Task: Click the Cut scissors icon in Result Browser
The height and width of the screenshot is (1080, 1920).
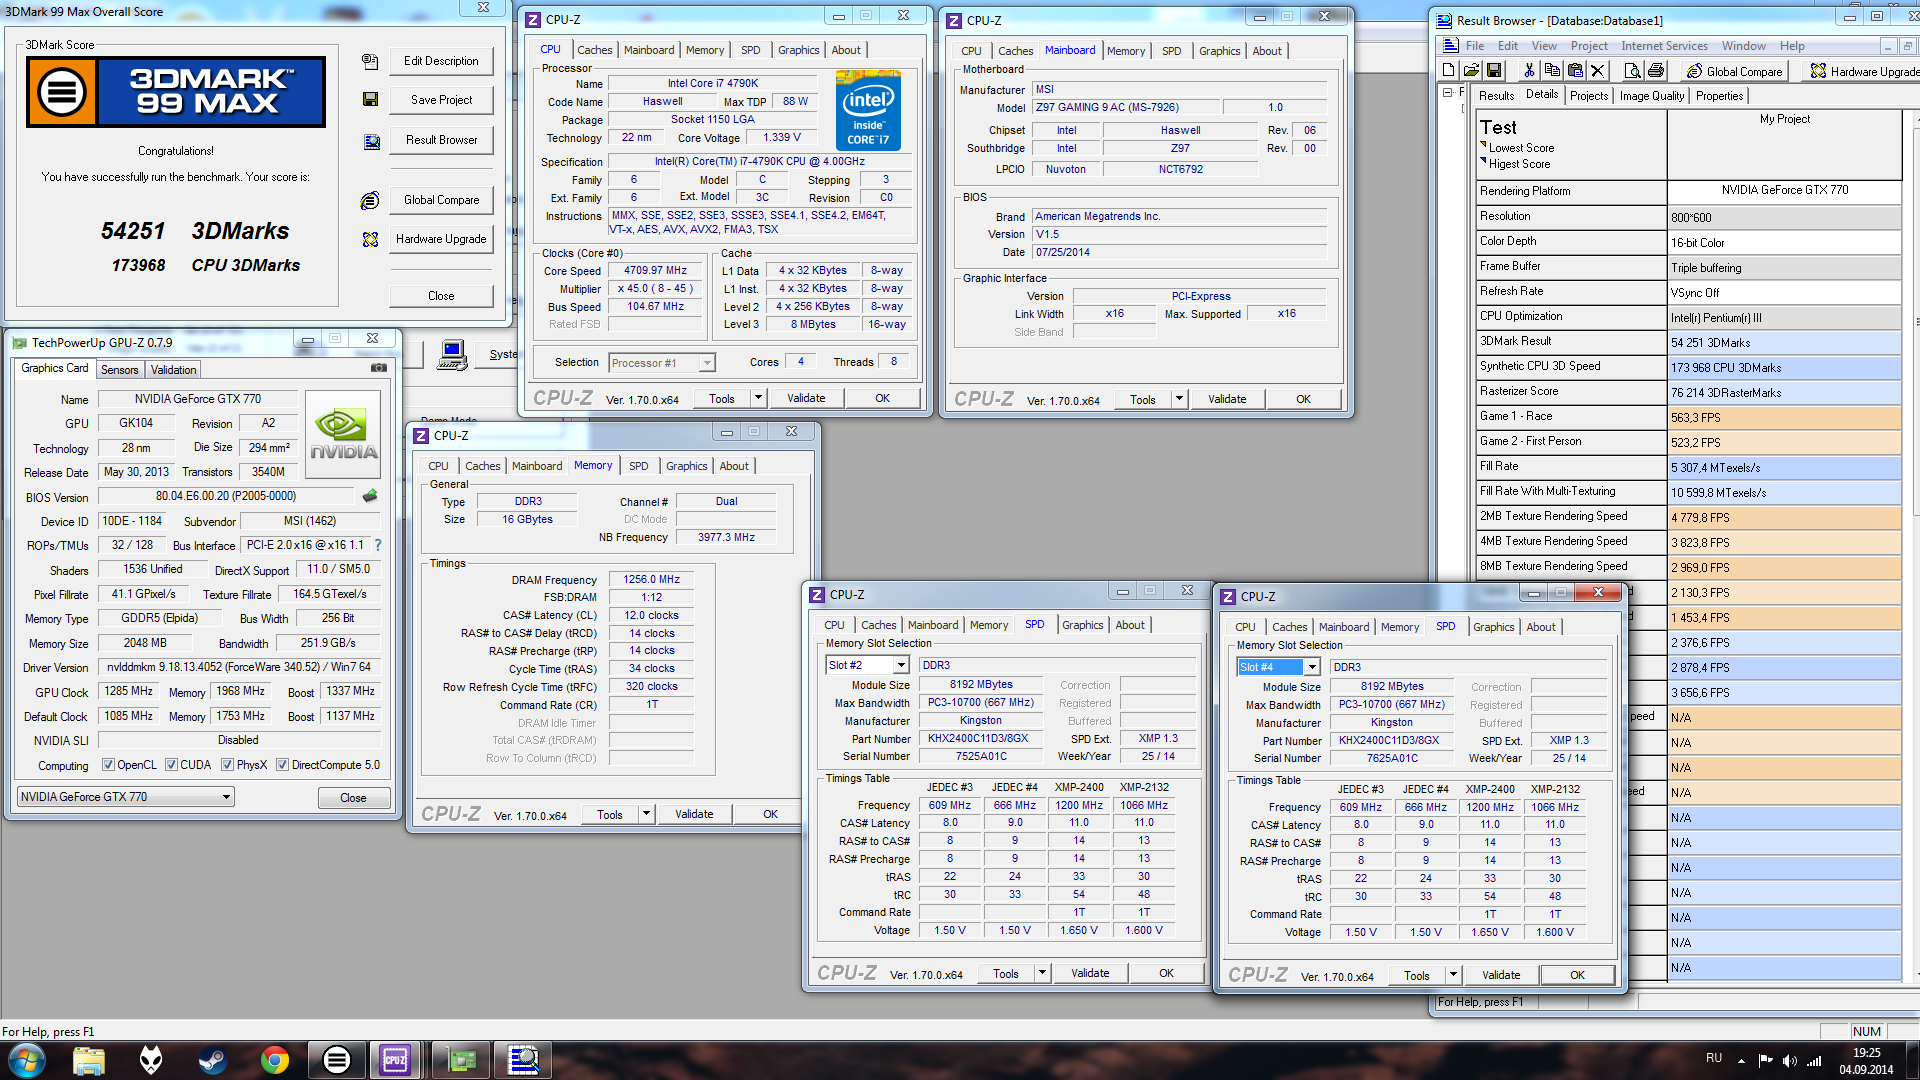Action: (x=1528, y=70)
